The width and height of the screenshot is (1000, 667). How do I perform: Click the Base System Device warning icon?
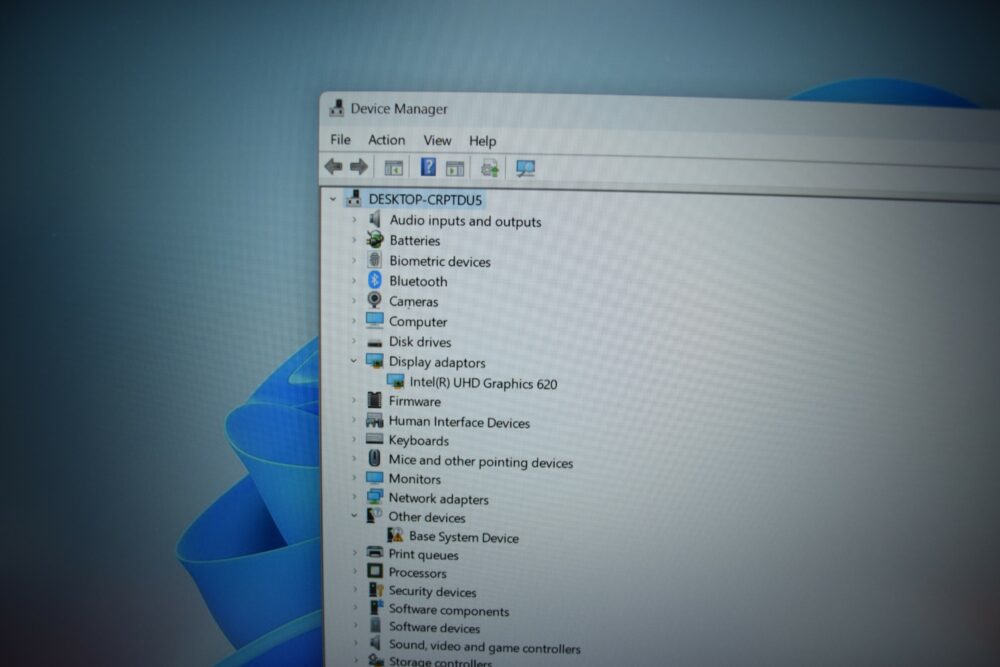click(x=395, y=535)
